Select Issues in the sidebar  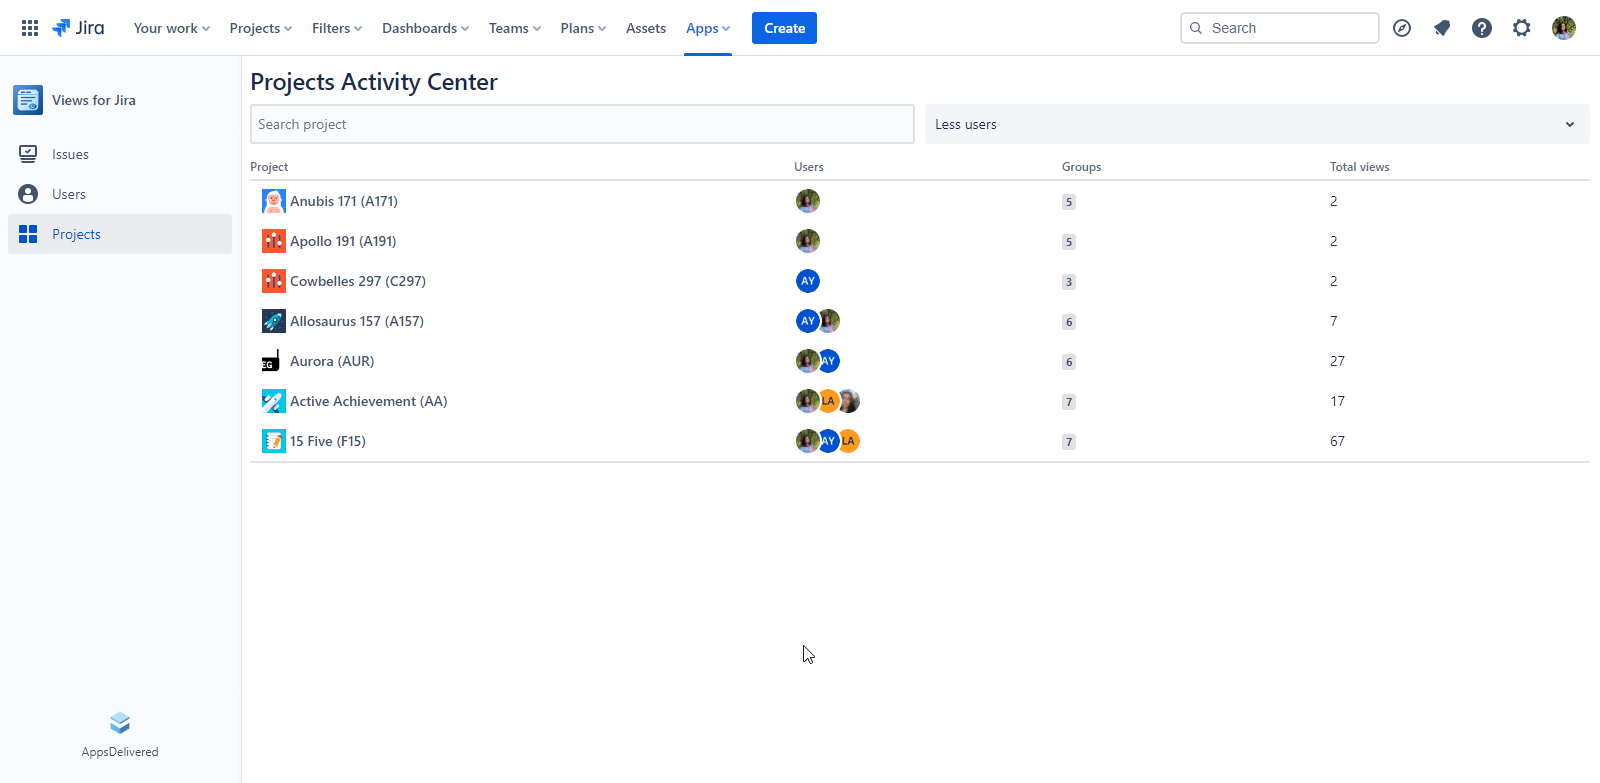click(x=70, y=154)
